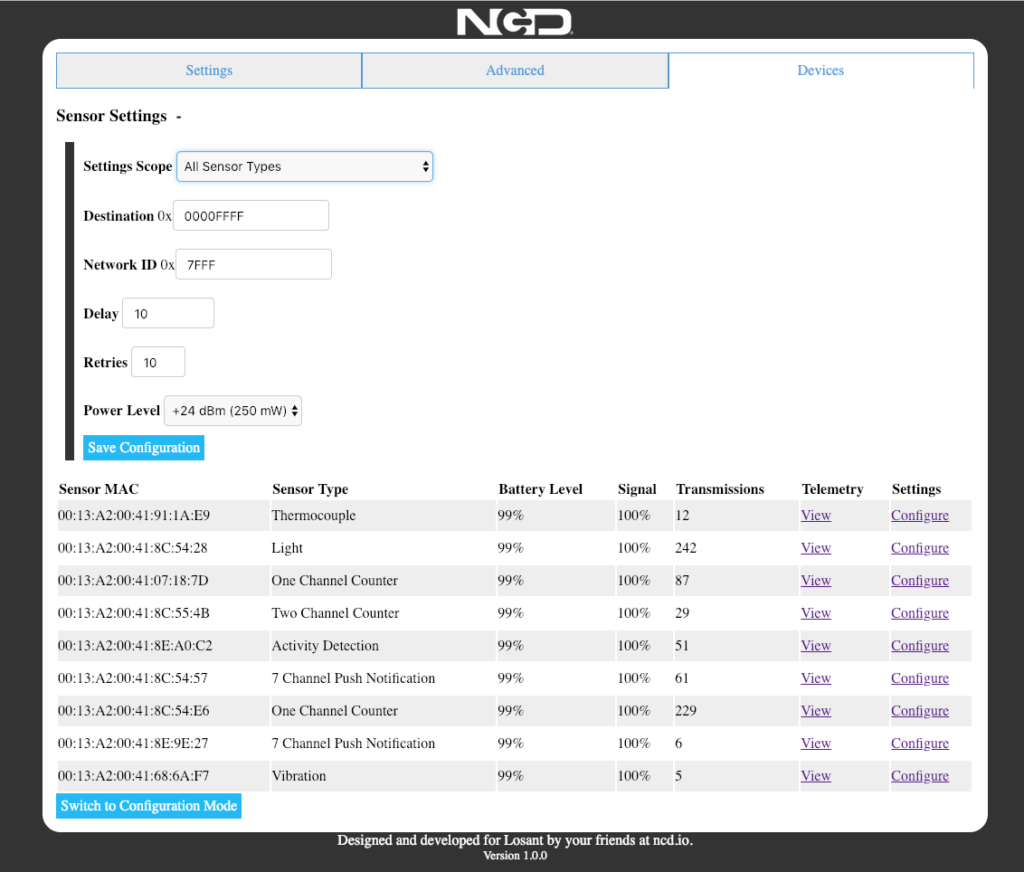Switch to the Settings tab
The width and height of the screenshot is (1024, 872).
pos(208,70)
